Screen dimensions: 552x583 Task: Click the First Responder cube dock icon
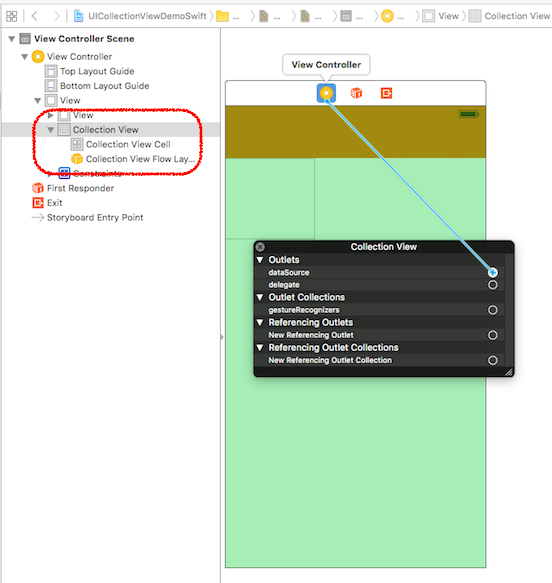pos(356,93)
